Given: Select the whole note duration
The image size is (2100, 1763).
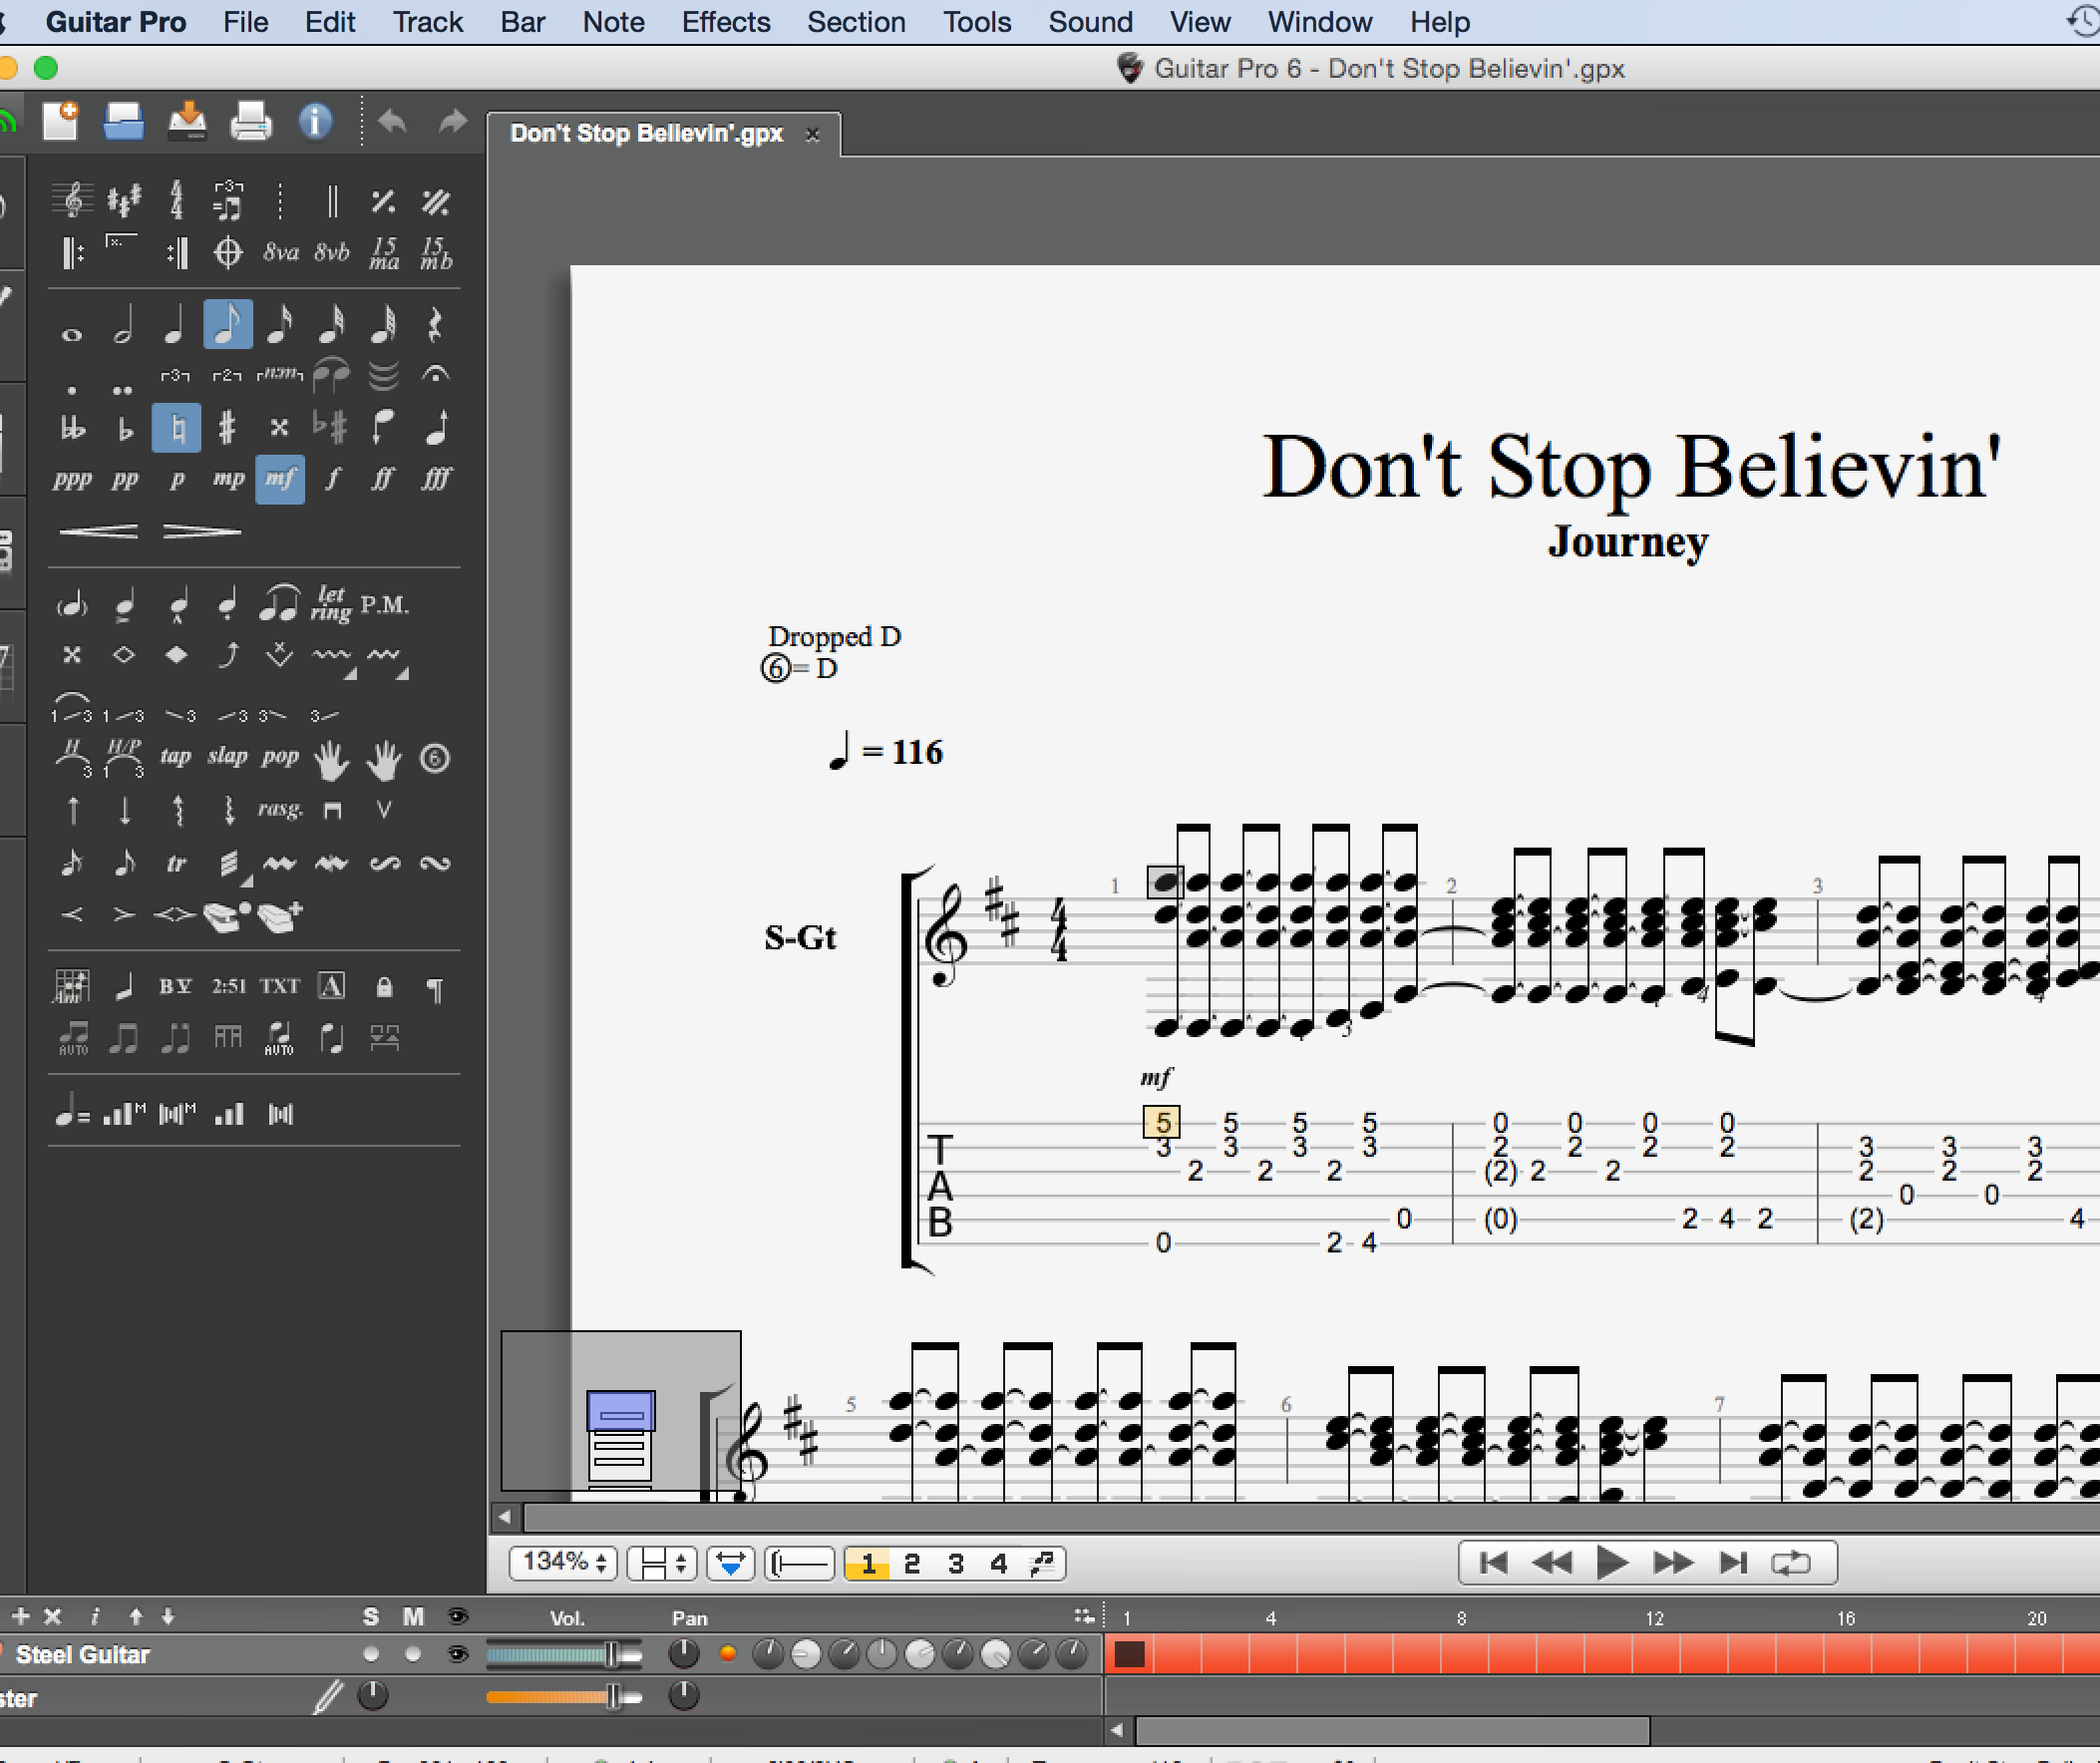Looking at the screenshot, I should tap(71, 334).
